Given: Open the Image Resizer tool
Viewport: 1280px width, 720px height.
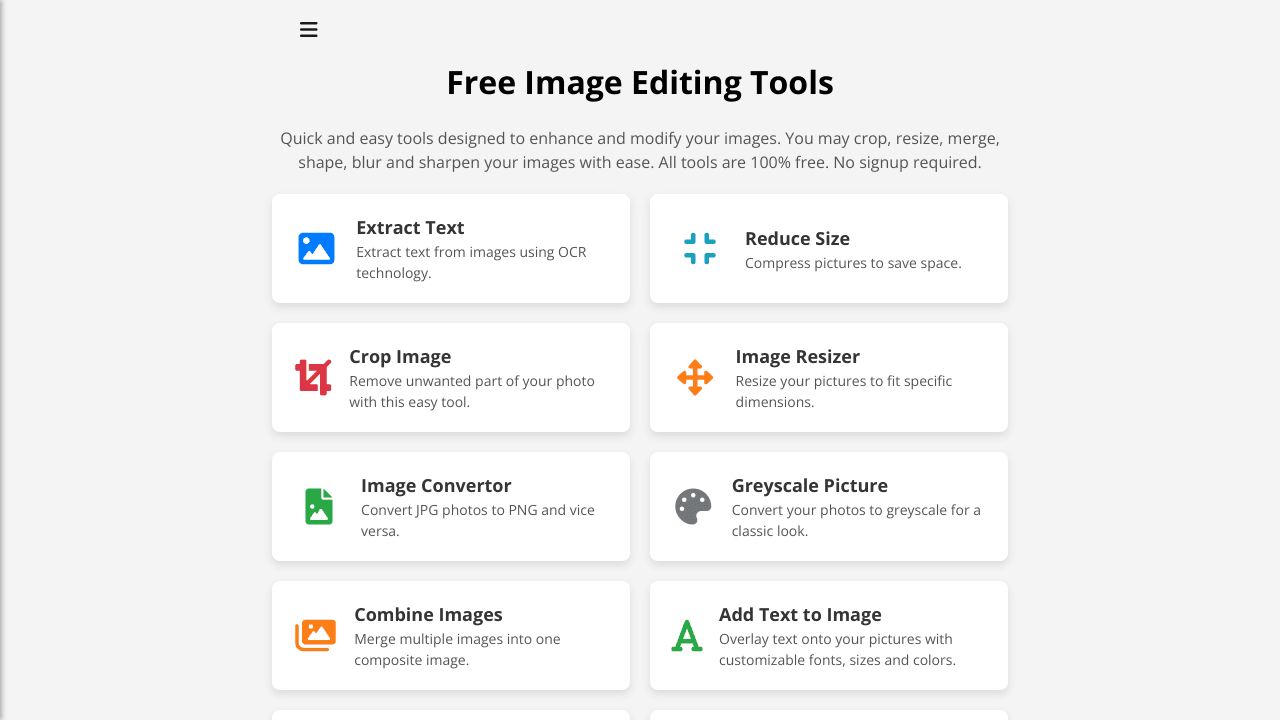Looking at the screenshot, I should click(x=828, y=377).
